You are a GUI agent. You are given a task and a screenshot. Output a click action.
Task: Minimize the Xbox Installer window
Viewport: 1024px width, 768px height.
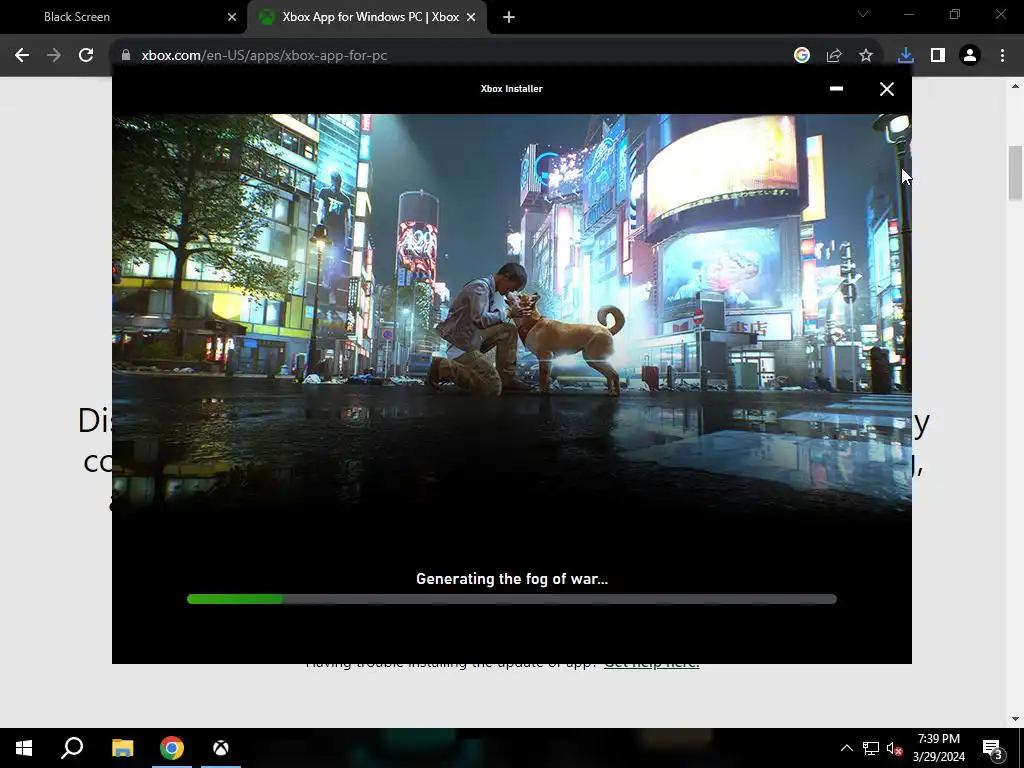tap(836, 89)
